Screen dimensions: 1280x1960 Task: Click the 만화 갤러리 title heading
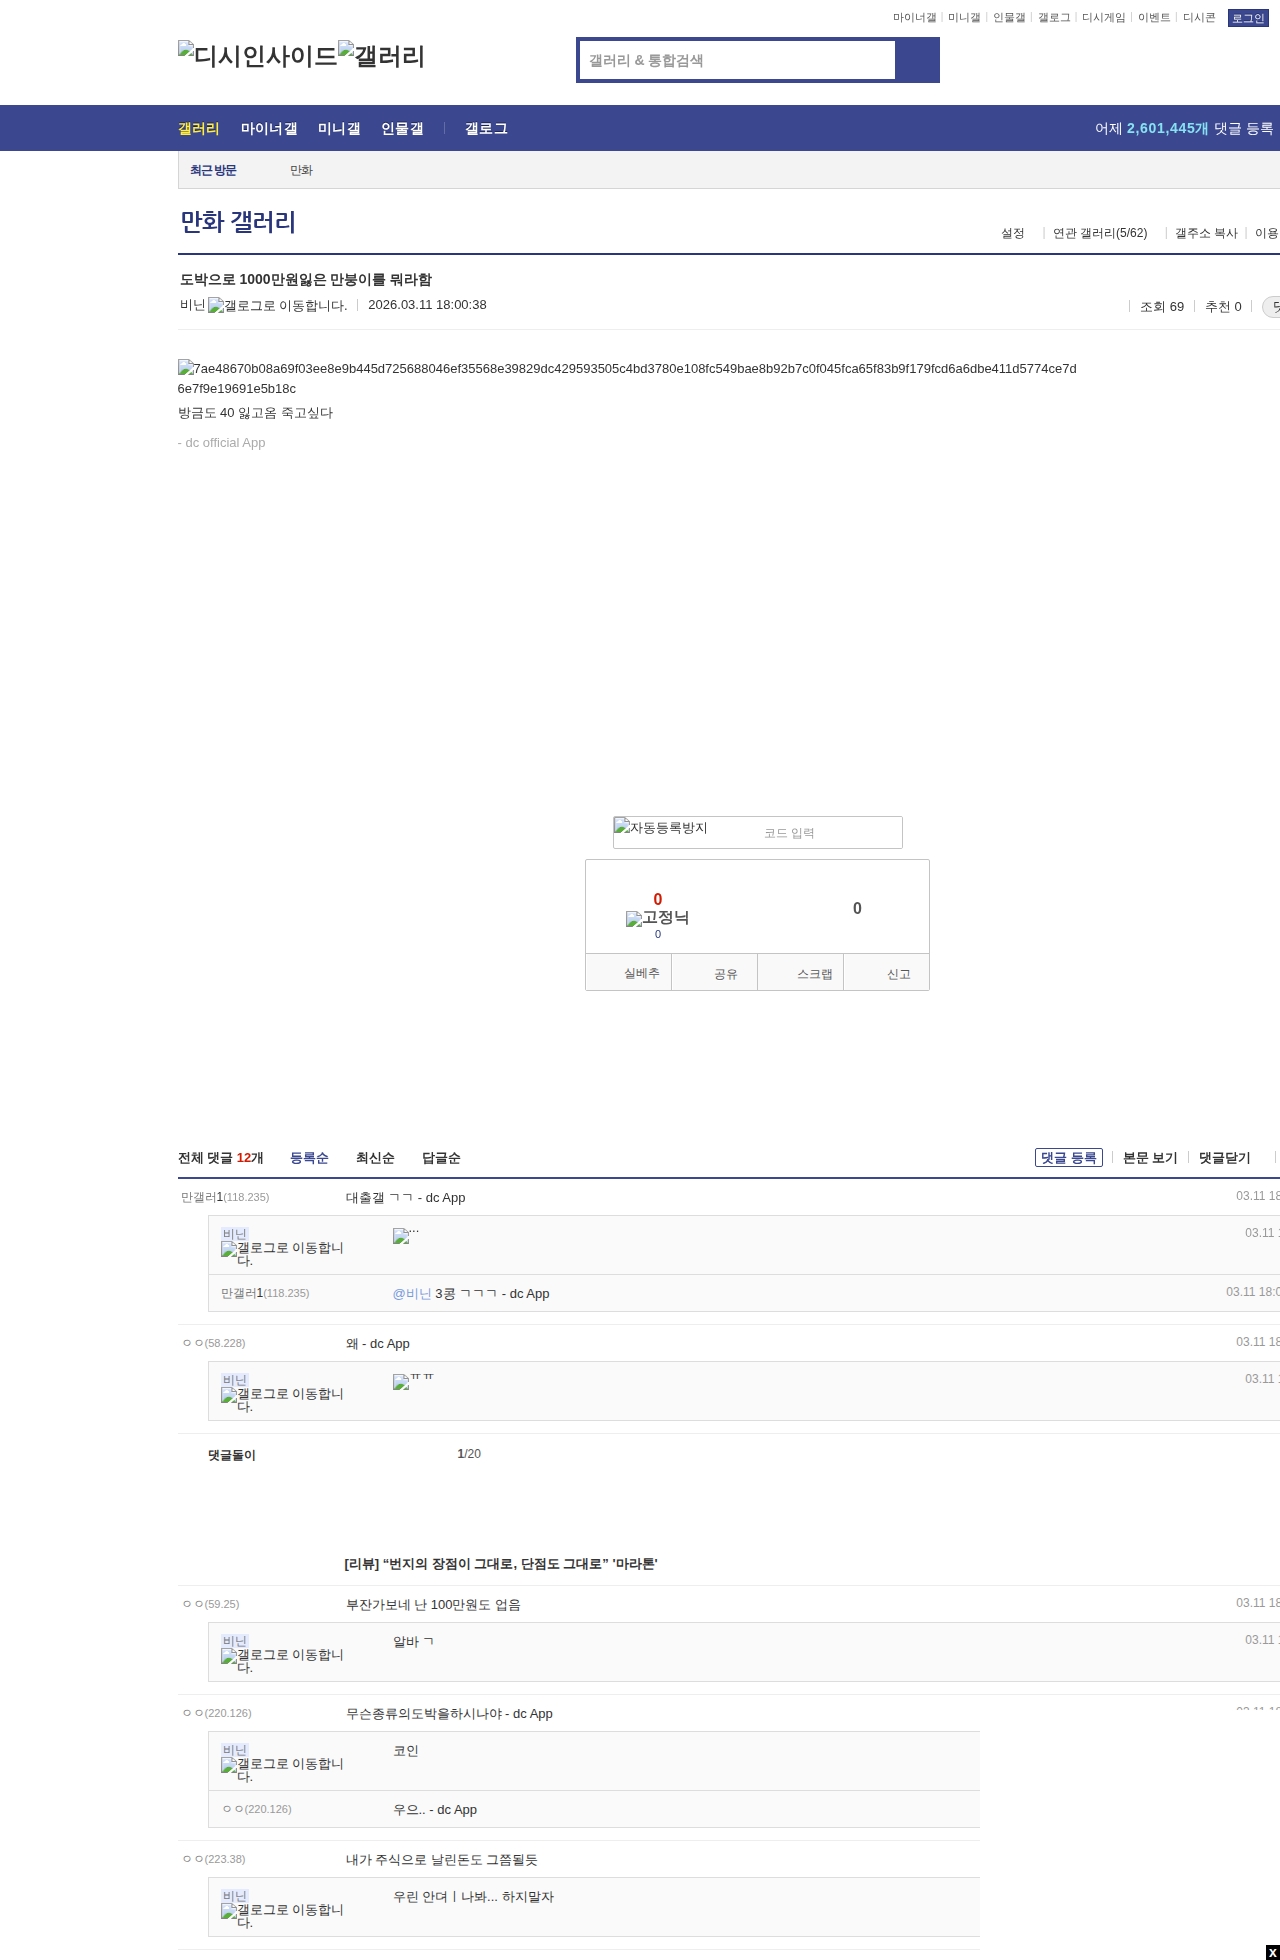(238, 222)
